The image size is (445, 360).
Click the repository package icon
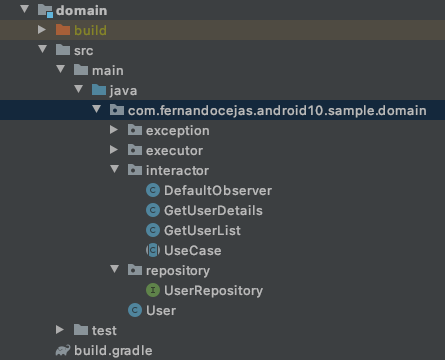(135, 270)
